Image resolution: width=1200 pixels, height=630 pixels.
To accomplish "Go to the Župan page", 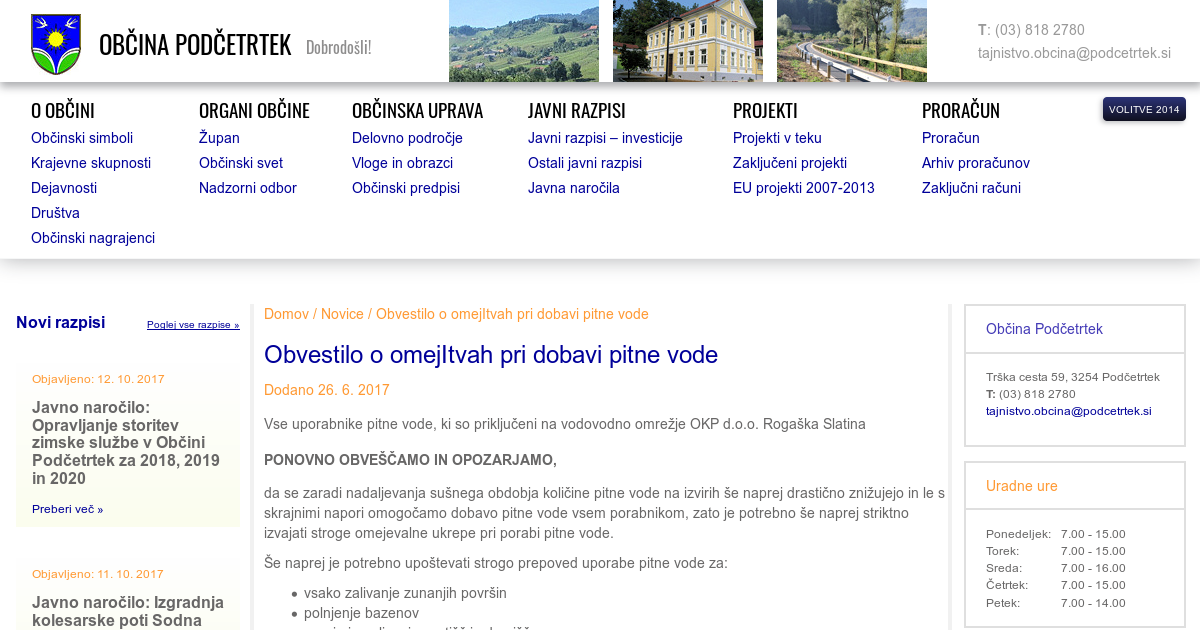I will click(x=219, y=138).
